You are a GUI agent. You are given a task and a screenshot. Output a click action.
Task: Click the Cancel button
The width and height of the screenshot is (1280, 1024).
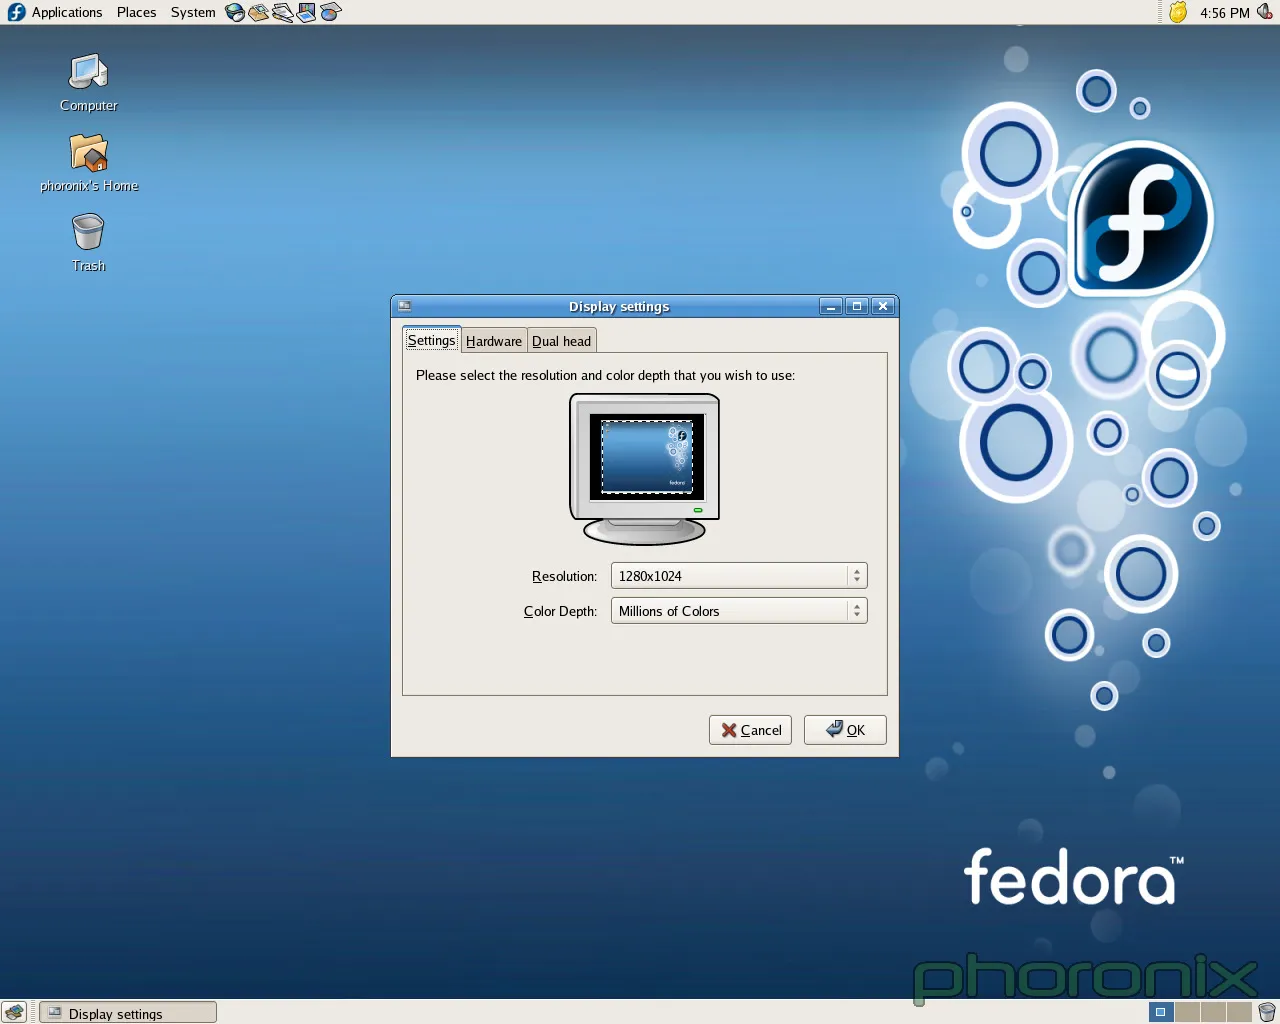coord(750,730)
